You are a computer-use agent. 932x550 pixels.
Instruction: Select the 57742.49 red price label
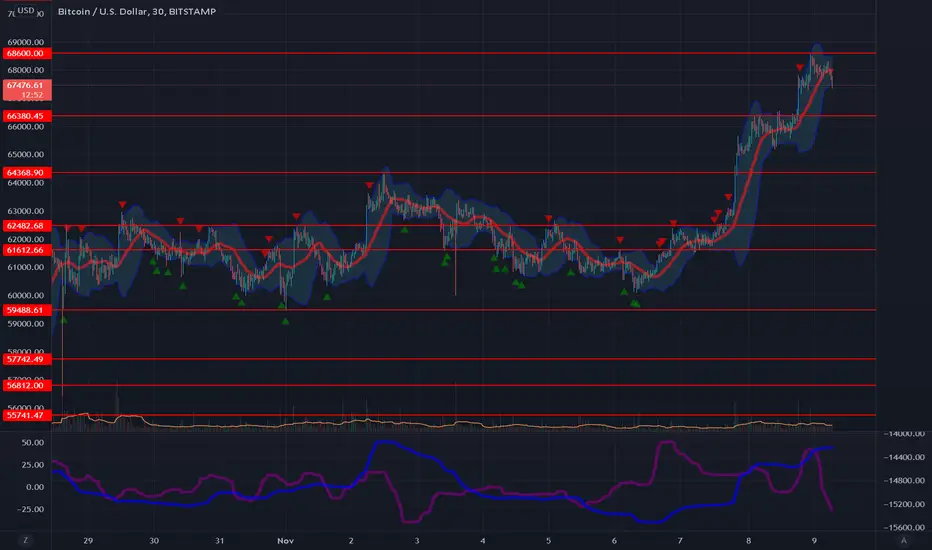point(27,359)
